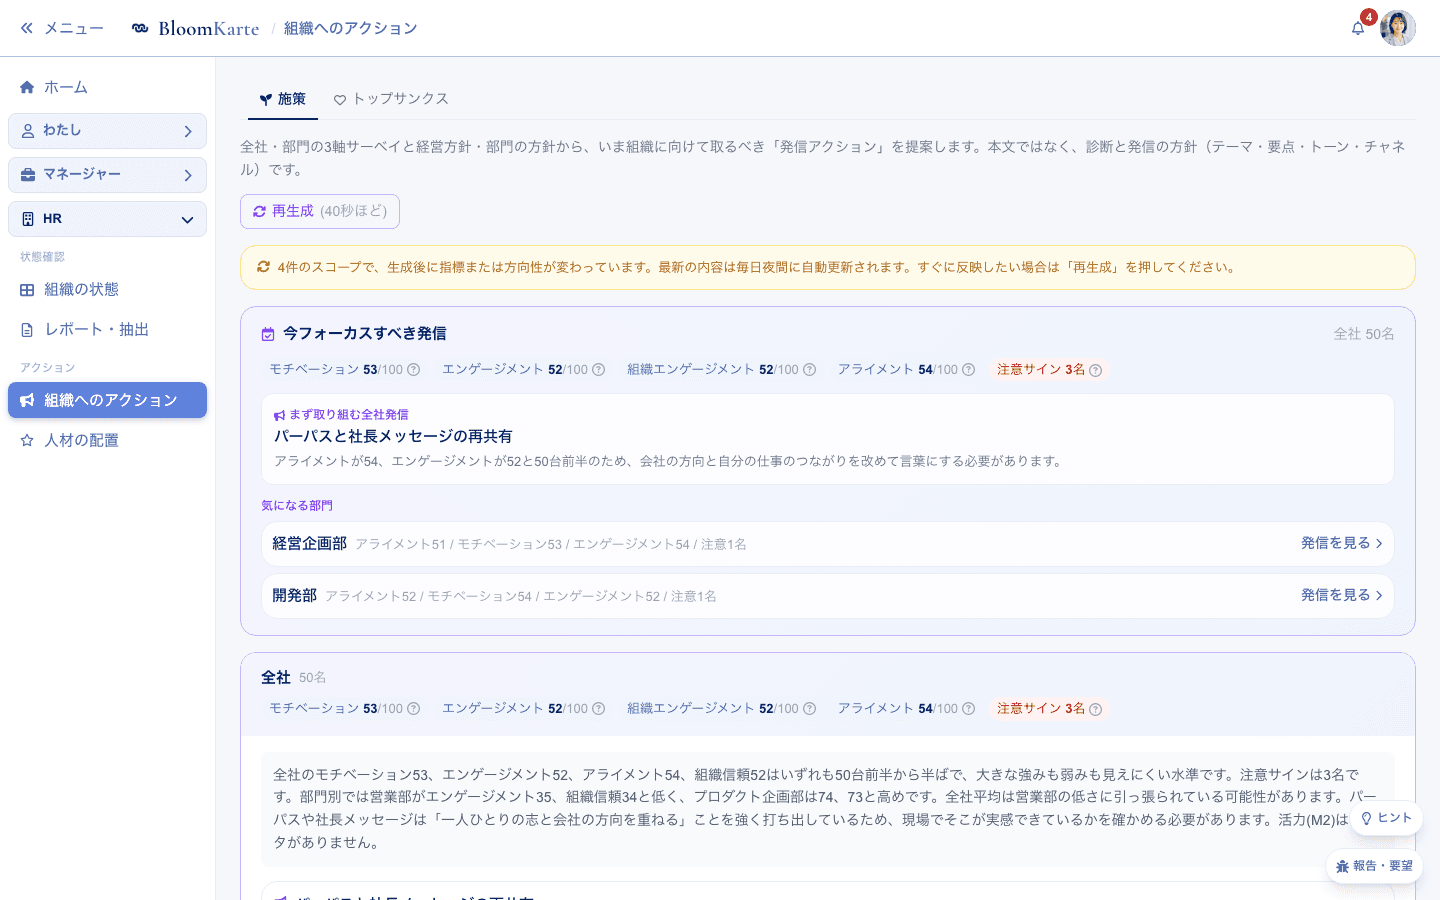Image resolution: width=1440 pixels, height=900 pixels.
Task: Click the help icon beside focus card アライメント 54
Action: 968,370
